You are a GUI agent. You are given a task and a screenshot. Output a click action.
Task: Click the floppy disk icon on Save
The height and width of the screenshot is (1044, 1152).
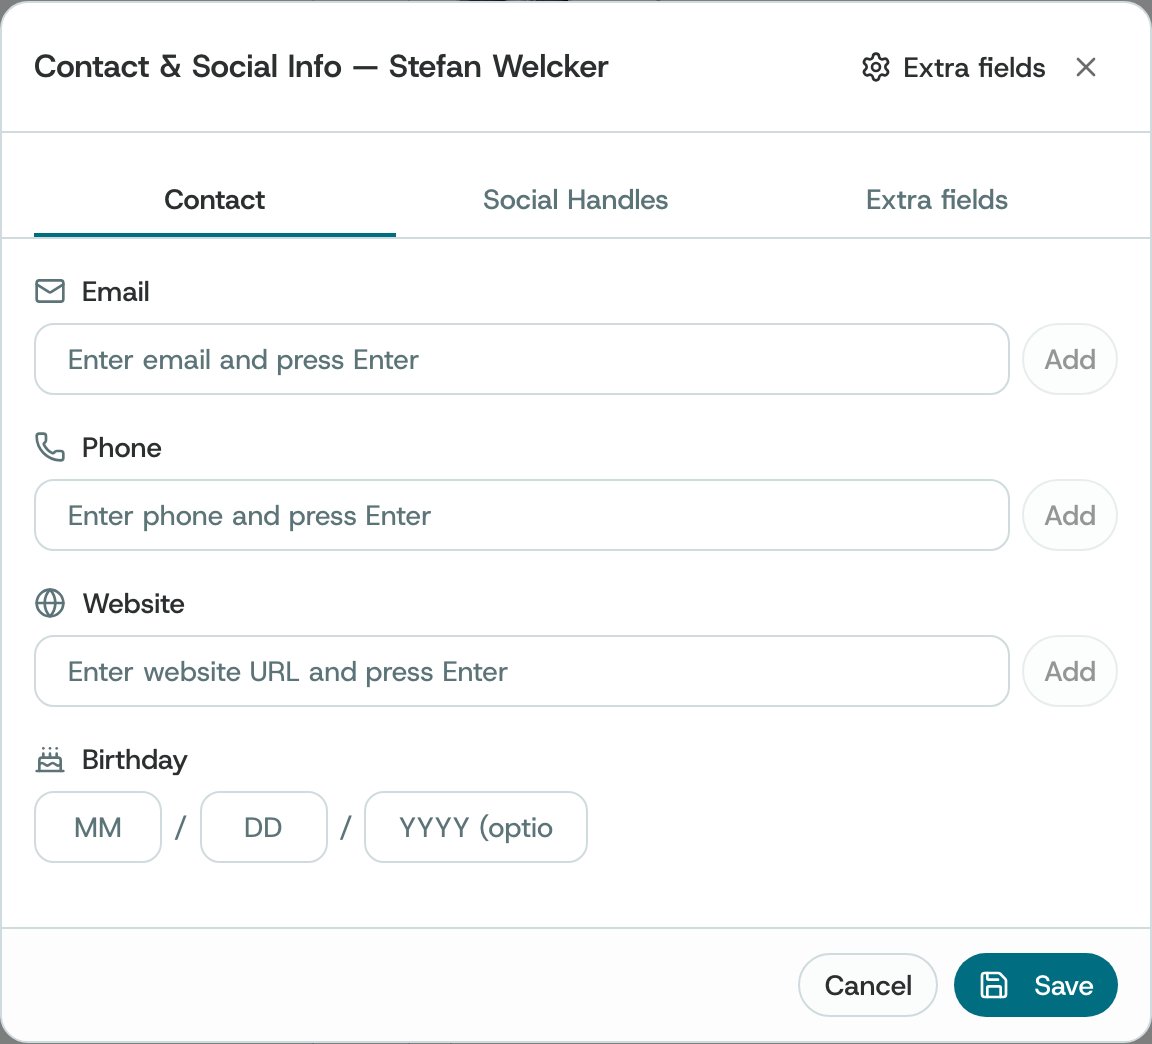(x=993, y=985)
